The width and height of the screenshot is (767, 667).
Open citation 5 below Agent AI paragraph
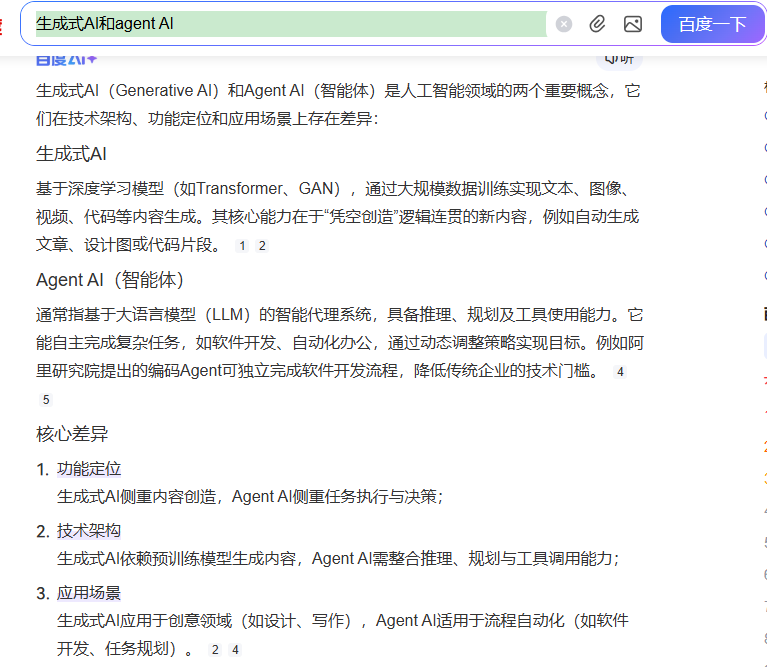pos(45,400)
